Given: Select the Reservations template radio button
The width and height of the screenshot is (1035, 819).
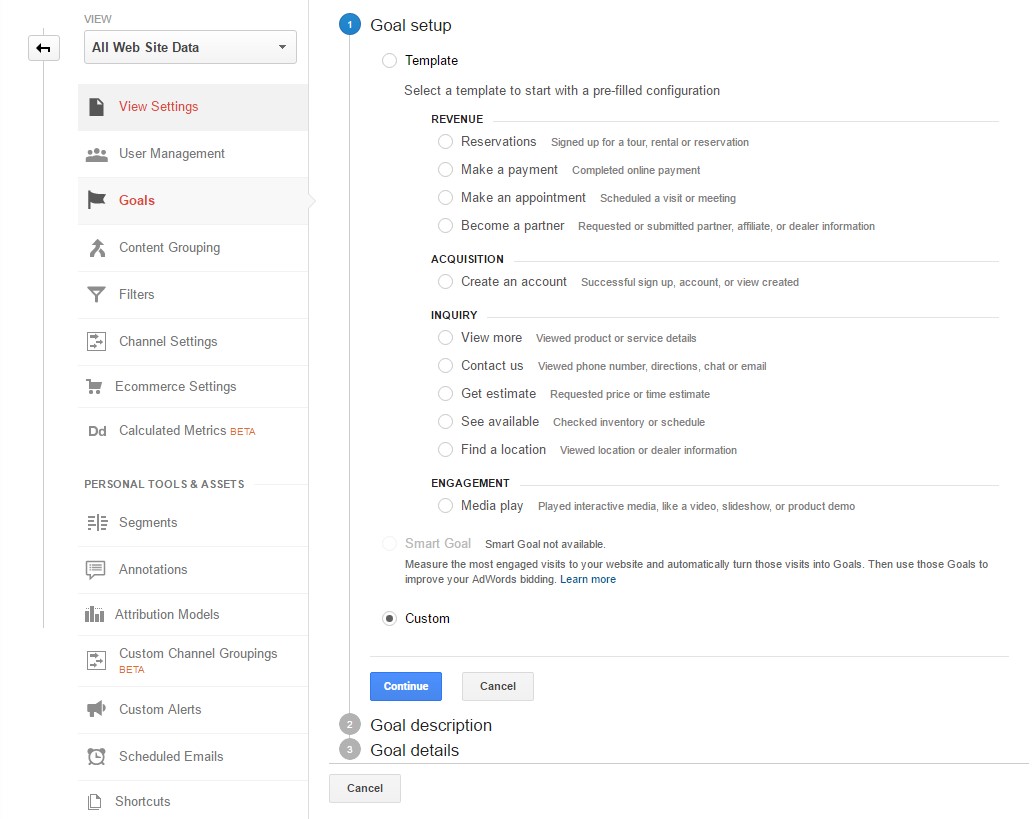Looking at the screenshot, I should [446, 142].
